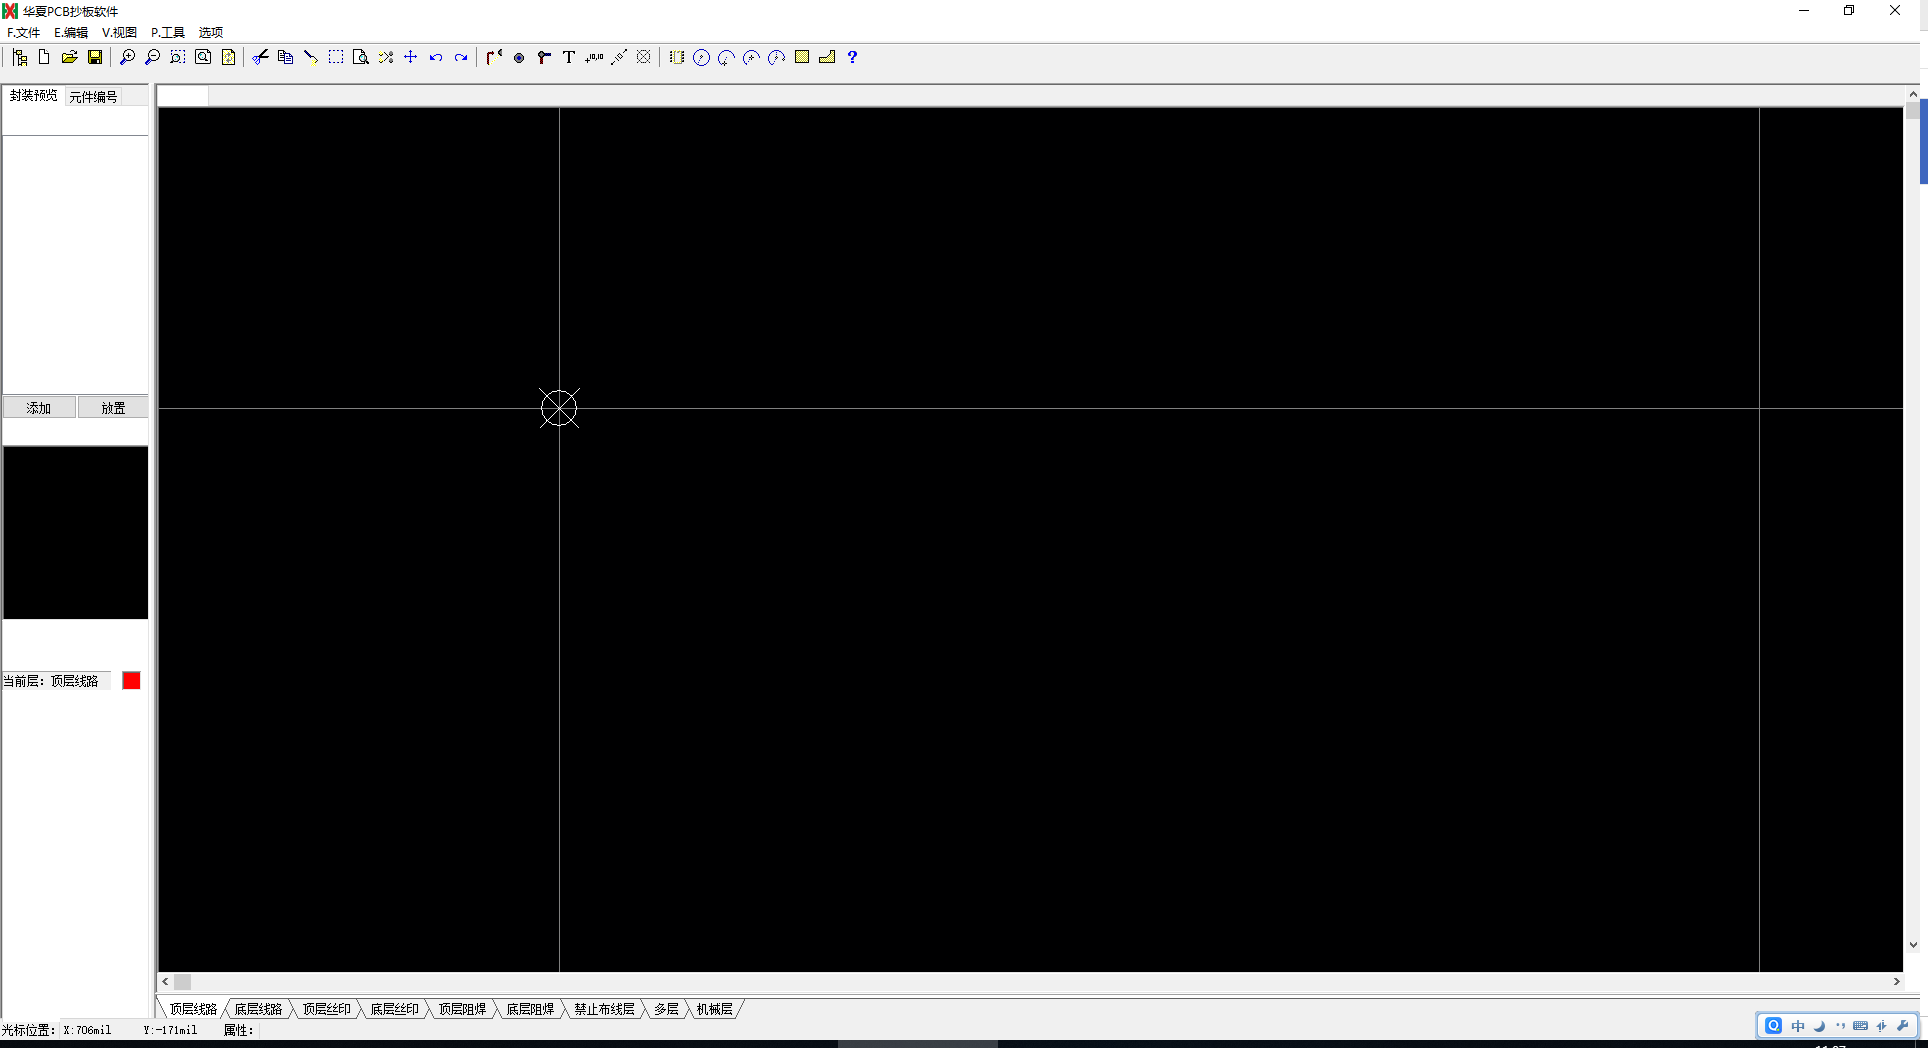This screenshot has height=1048, width=1928.
Task: Select the arc by angle tool icon
Action: (x=776, y=57)
